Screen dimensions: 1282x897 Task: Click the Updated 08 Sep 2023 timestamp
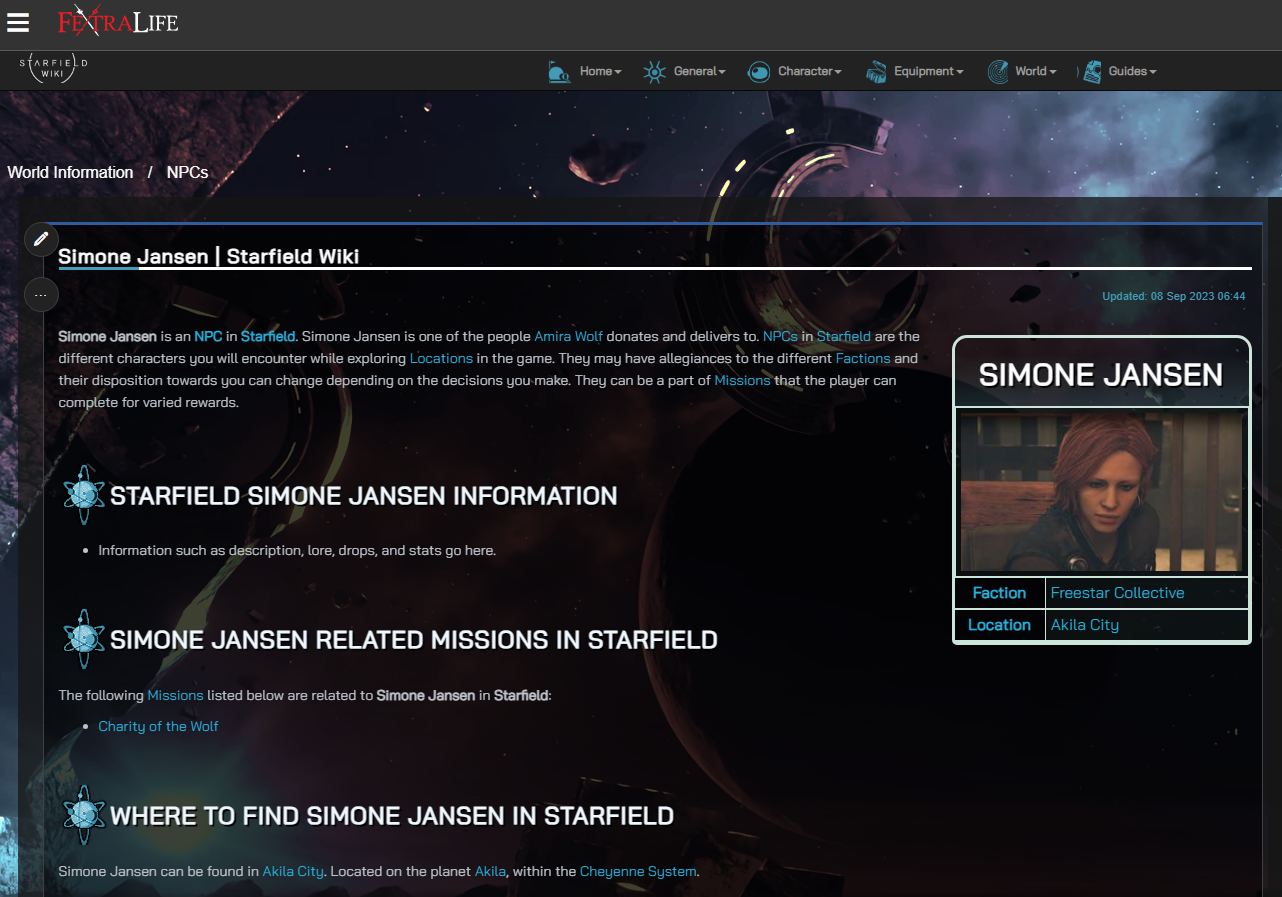point(1173,296)
